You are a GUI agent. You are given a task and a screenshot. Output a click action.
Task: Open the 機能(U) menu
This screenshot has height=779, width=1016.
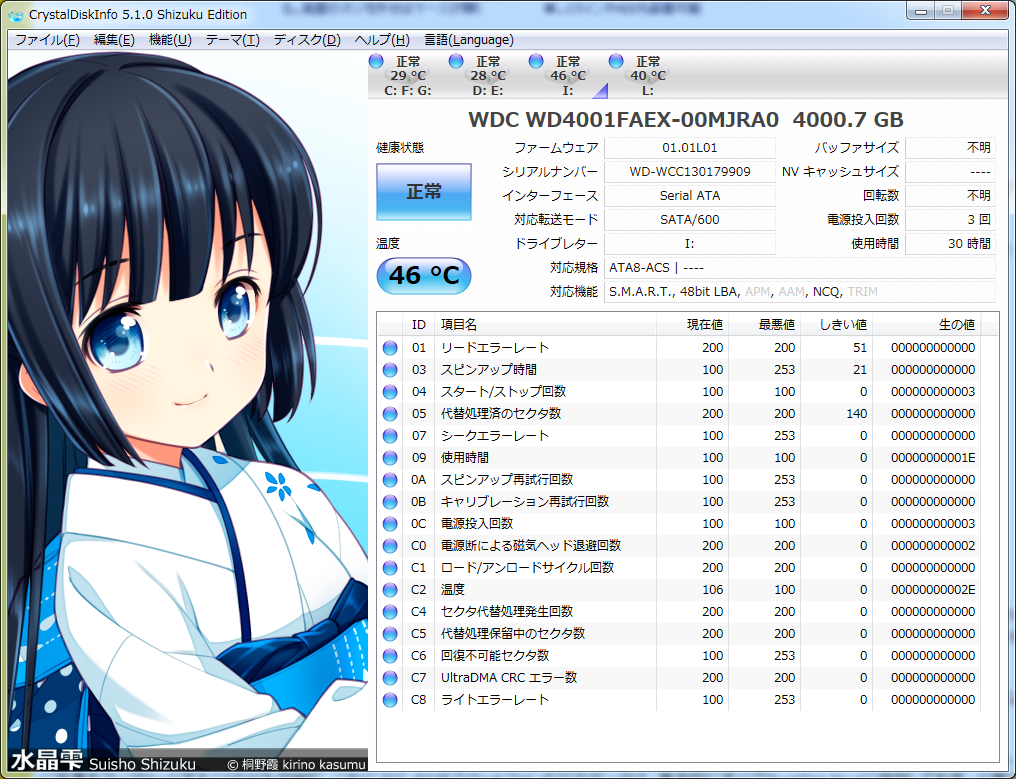[x=170, y=40]
